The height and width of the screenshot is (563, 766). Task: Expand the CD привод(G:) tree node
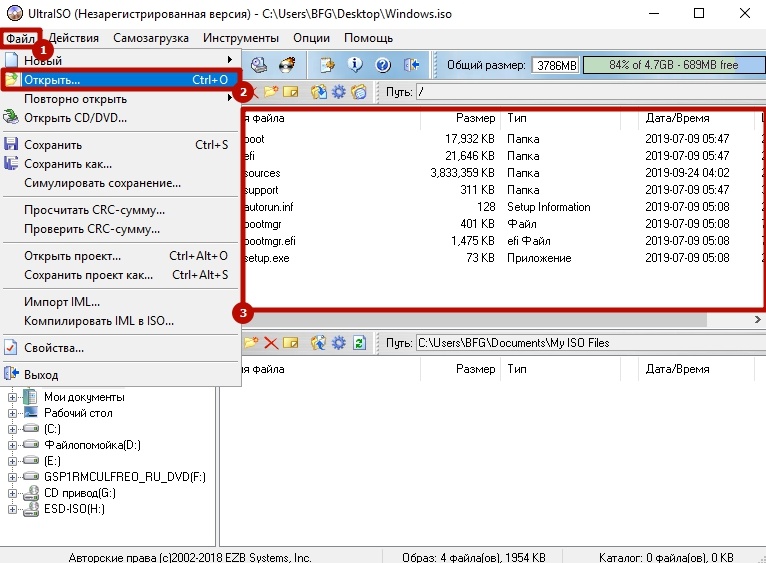(x=13, y=493)
